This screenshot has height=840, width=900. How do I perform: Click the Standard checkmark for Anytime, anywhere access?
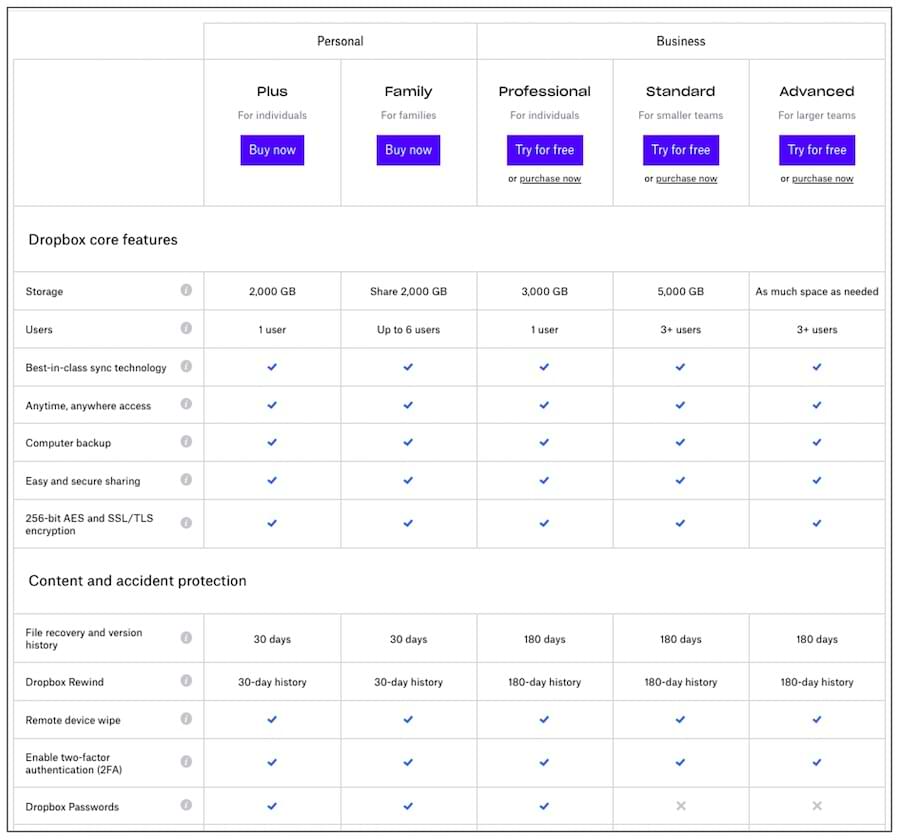pyautogui.click(x=680, y=405)
